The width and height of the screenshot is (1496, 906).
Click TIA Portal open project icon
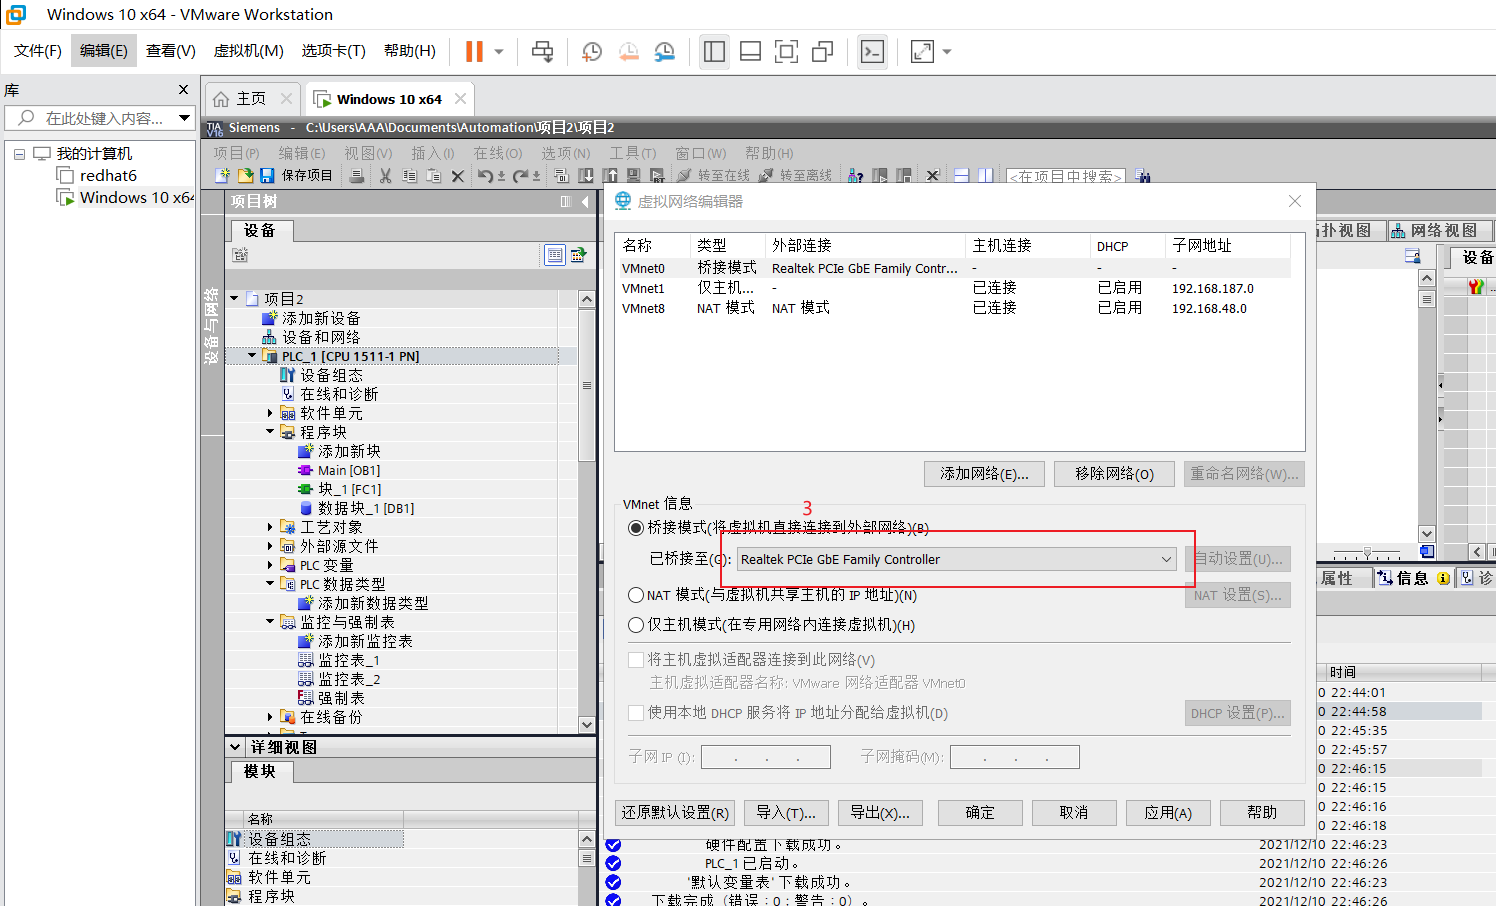coord(245,175)
